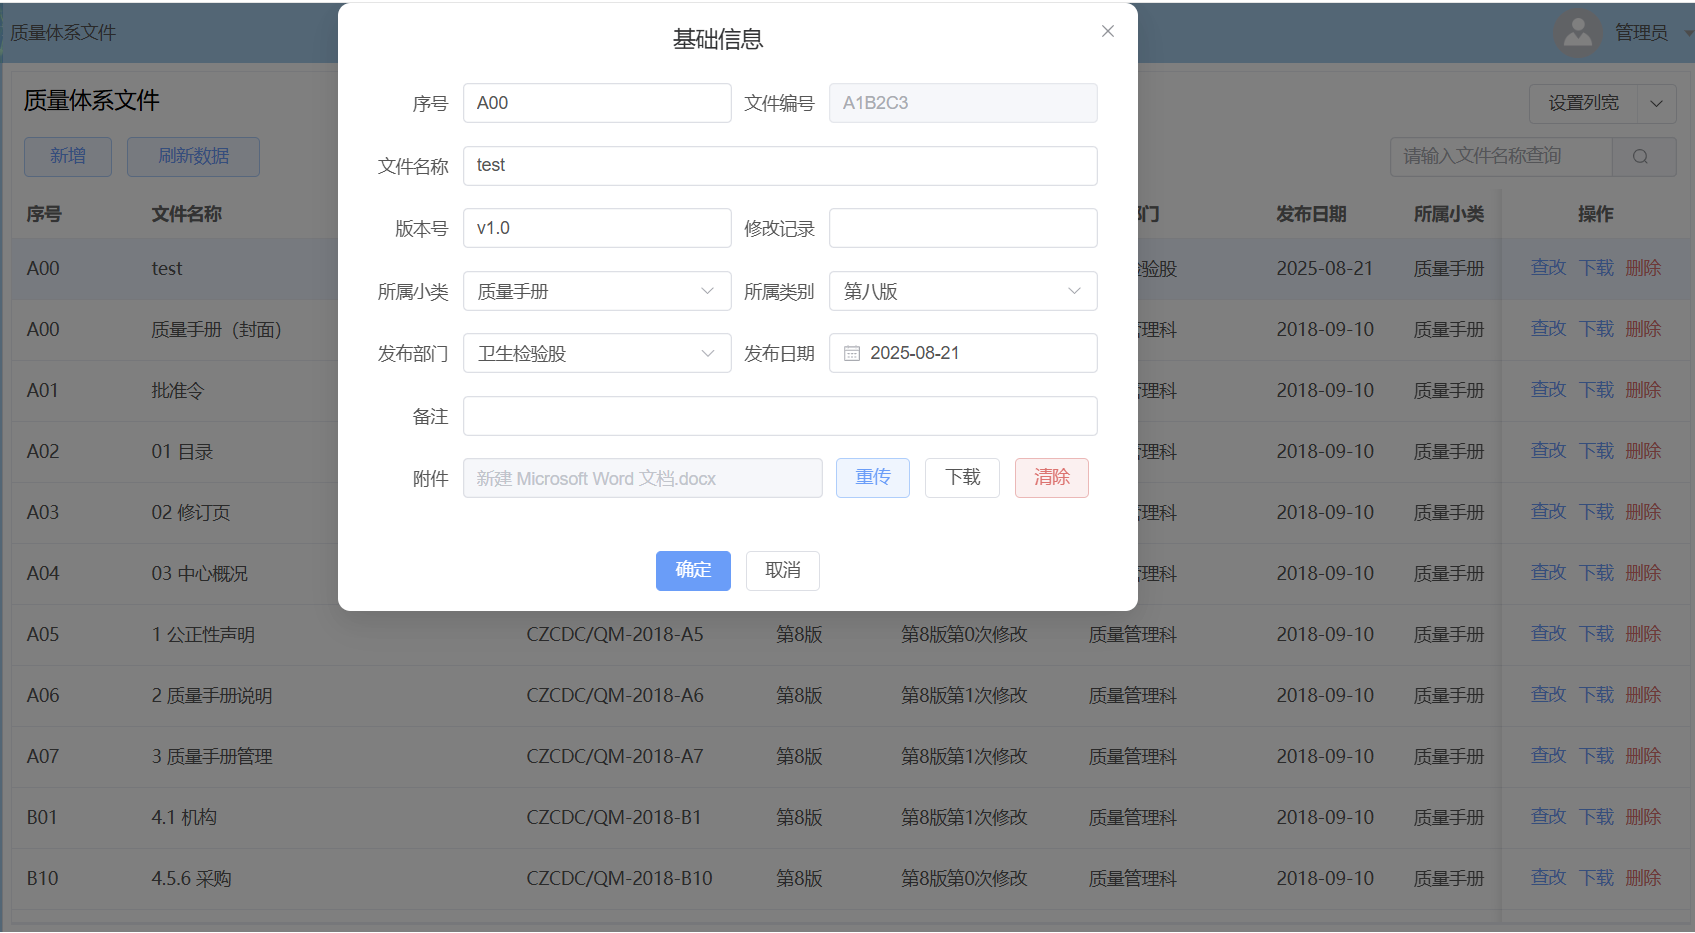Click the calendar icon in 发布日期 field

click(x=852, y=353)
